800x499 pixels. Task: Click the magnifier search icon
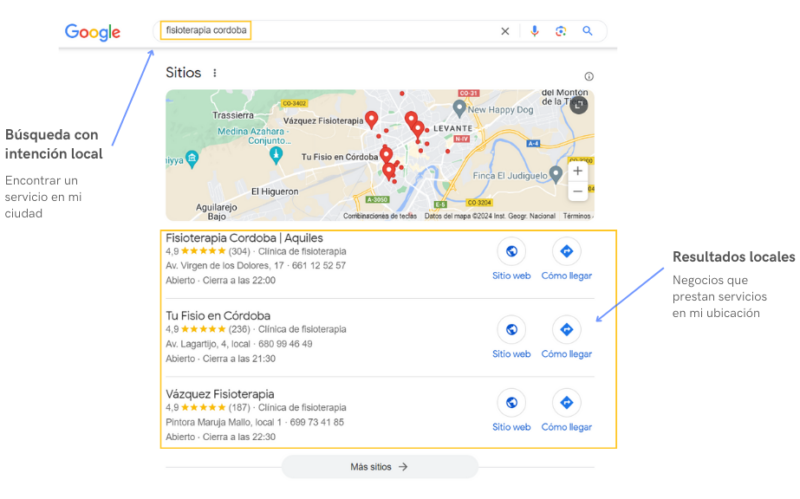click(x=588, y=31)
